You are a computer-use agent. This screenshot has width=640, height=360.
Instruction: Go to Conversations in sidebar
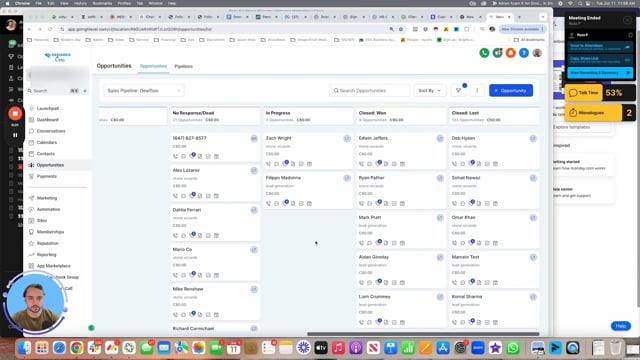tap(51, 131)
